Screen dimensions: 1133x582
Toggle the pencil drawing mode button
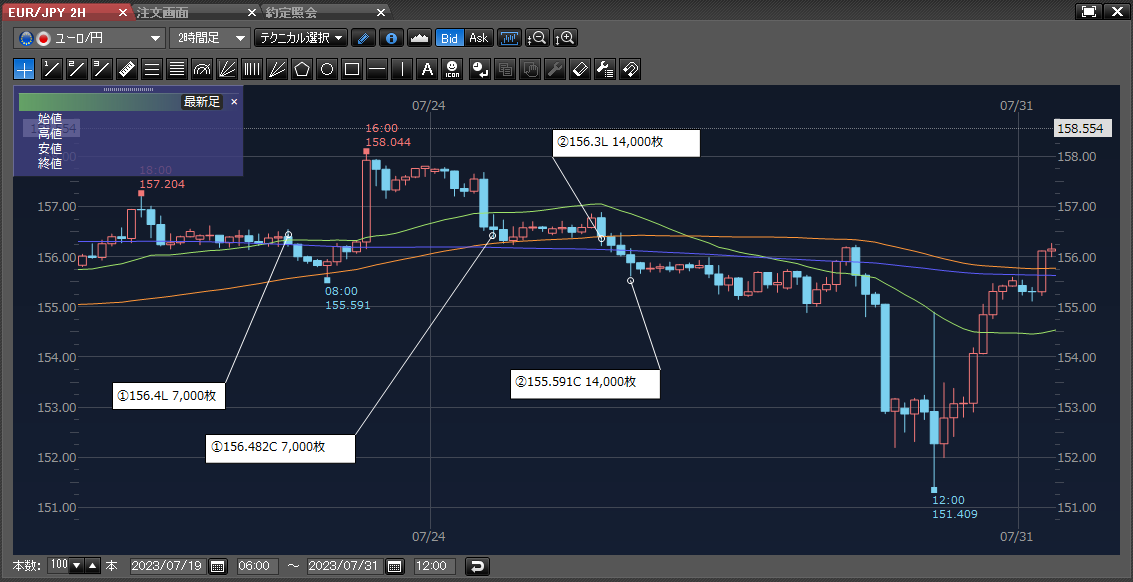coord(364,38)
